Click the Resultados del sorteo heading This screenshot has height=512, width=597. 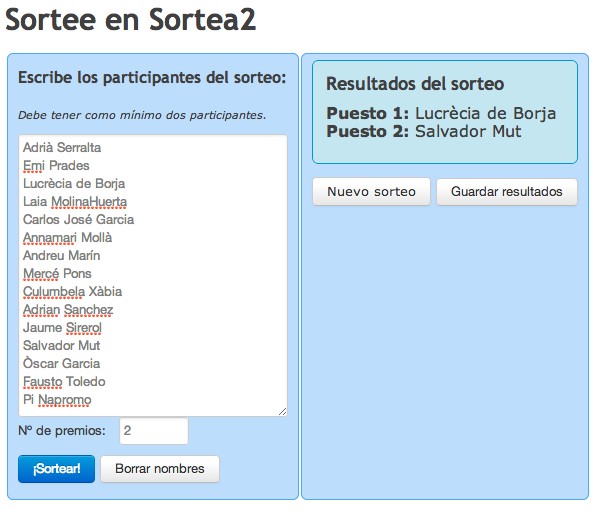pyautogui.click(x=415, y=84)
